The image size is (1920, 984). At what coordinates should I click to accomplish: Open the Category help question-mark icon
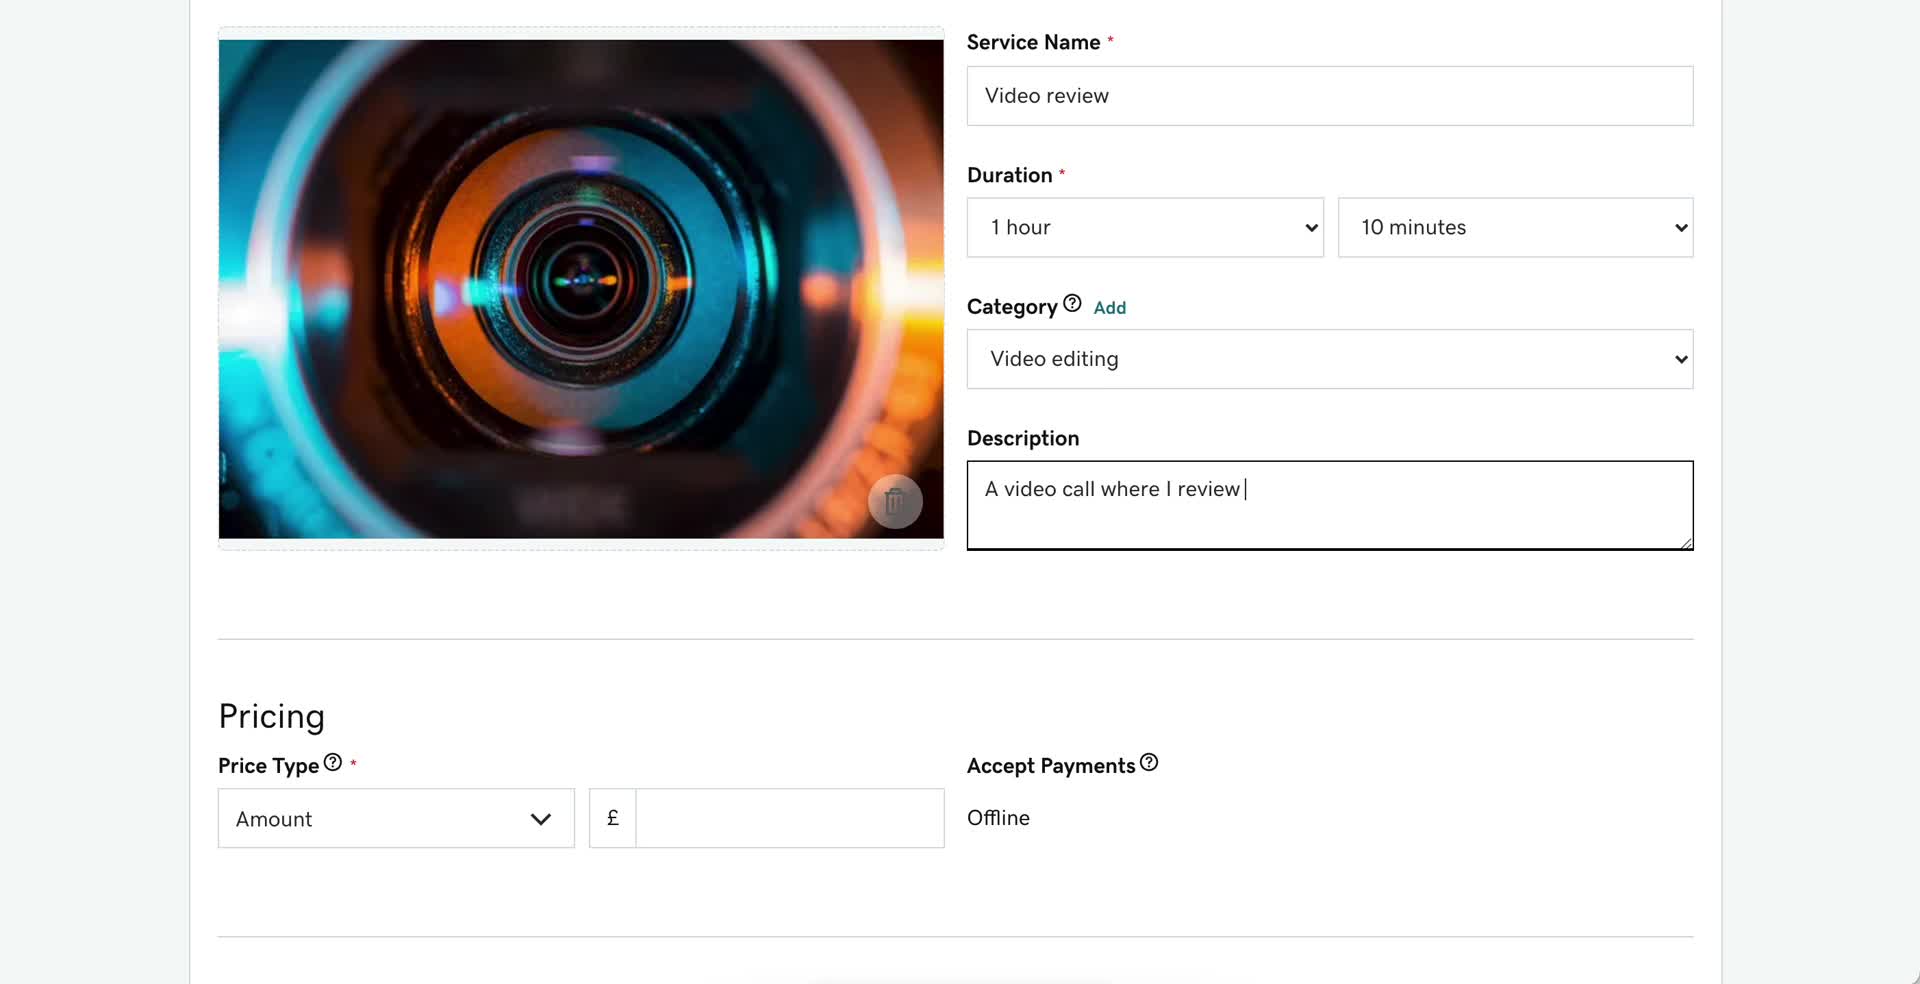[1072, 303]
